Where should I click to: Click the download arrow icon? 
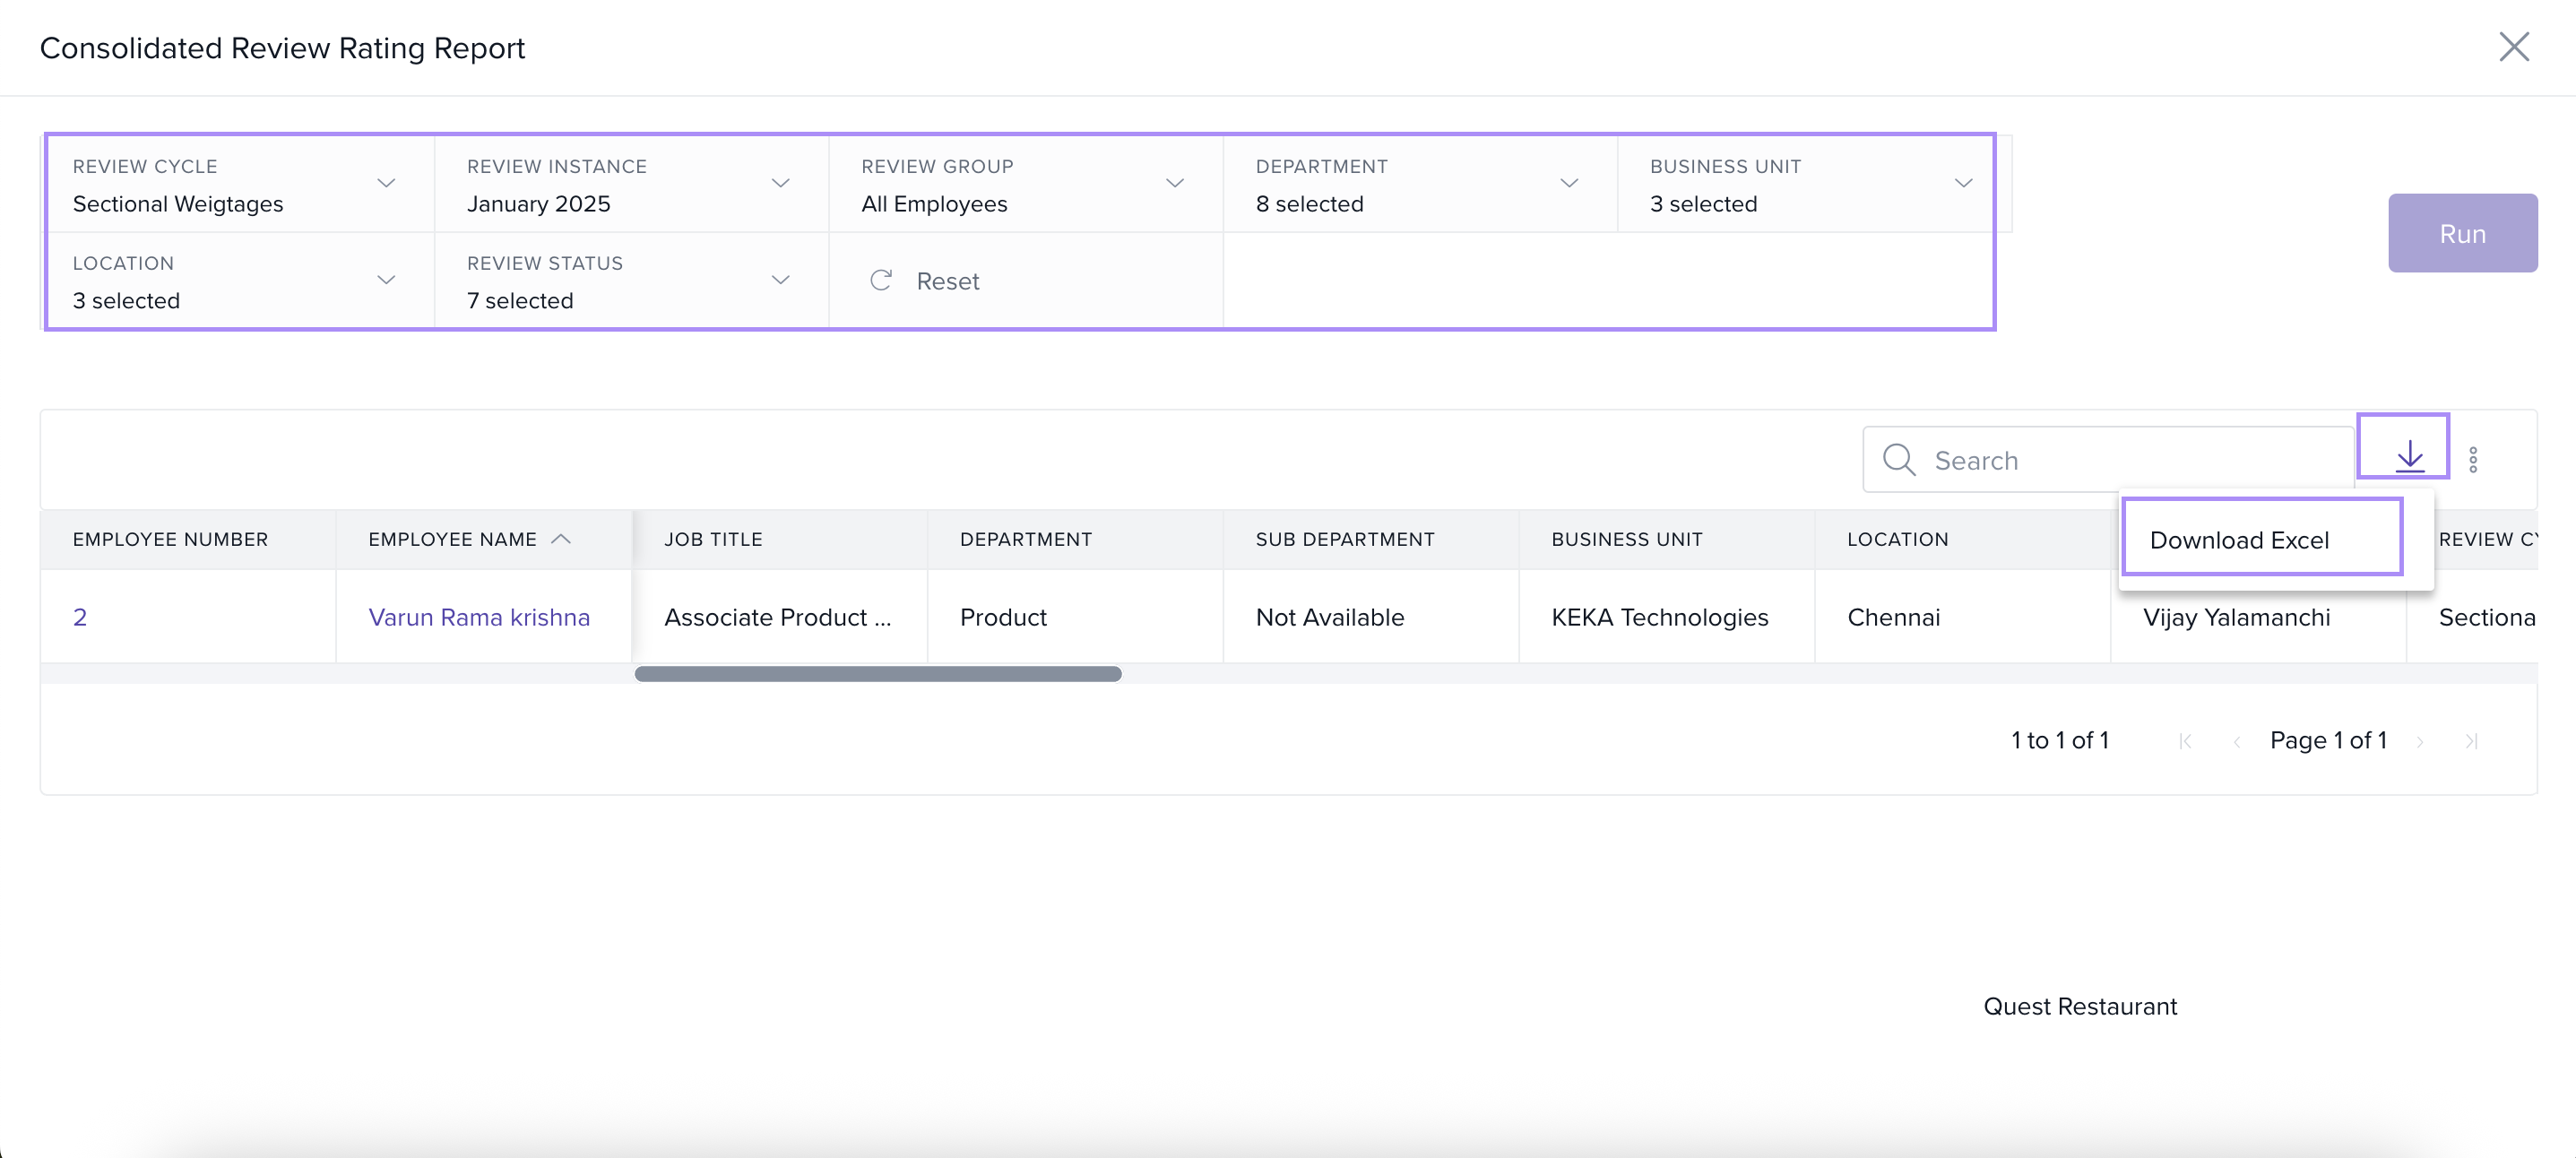click(x=2409, y=456)
